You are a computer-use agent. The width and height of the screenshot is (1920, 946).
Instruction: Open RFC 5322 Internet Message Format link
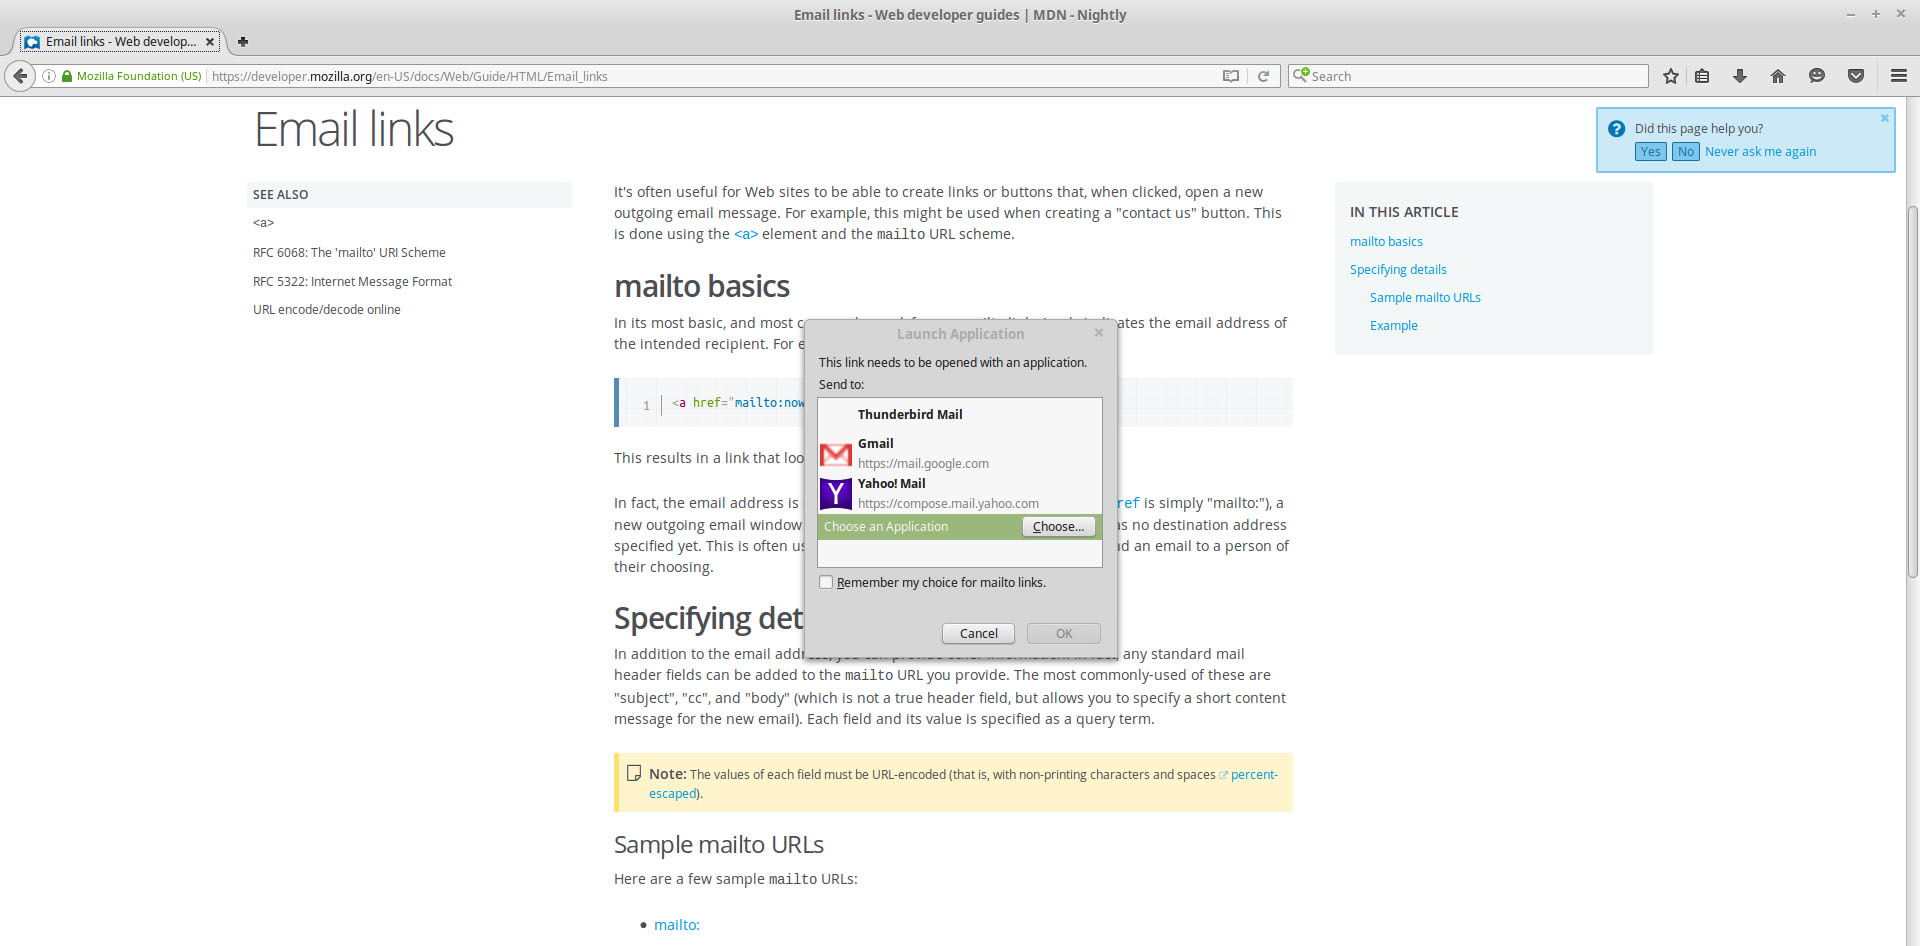(352, 282)
